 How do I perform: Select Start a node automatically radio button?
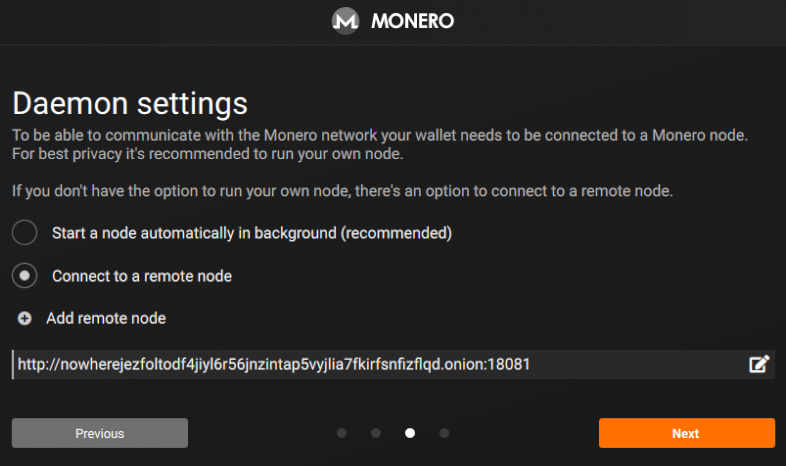(25, 232)
